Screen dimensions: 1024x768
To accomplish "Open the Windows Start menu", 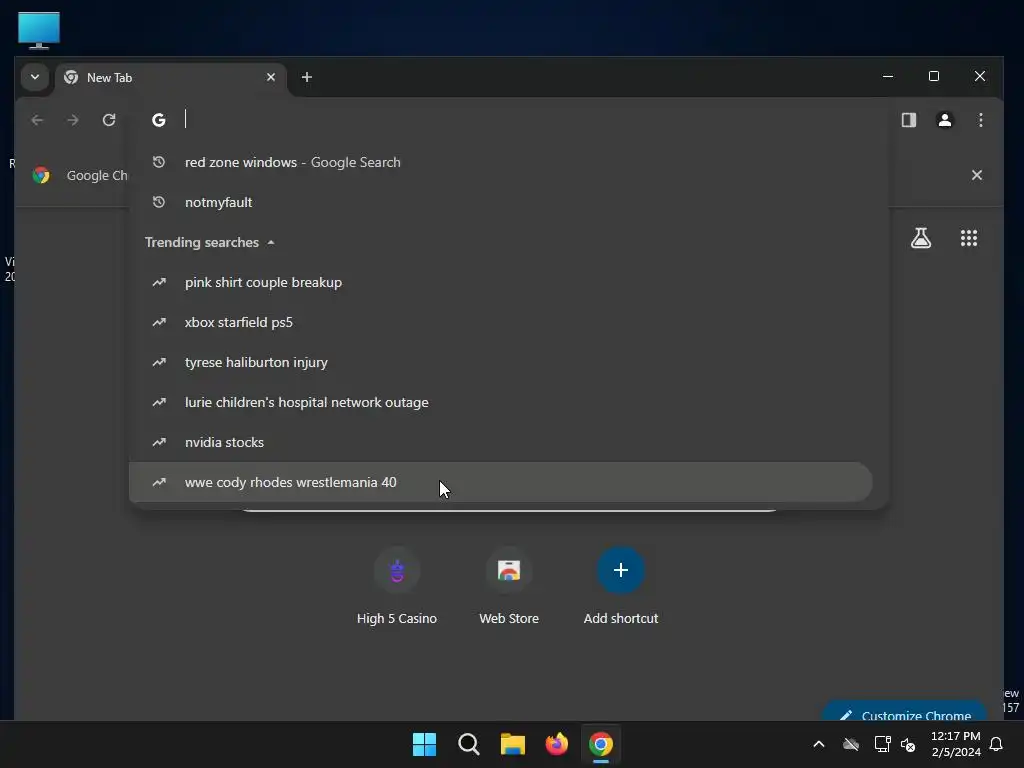I will [x=424, y=744].
